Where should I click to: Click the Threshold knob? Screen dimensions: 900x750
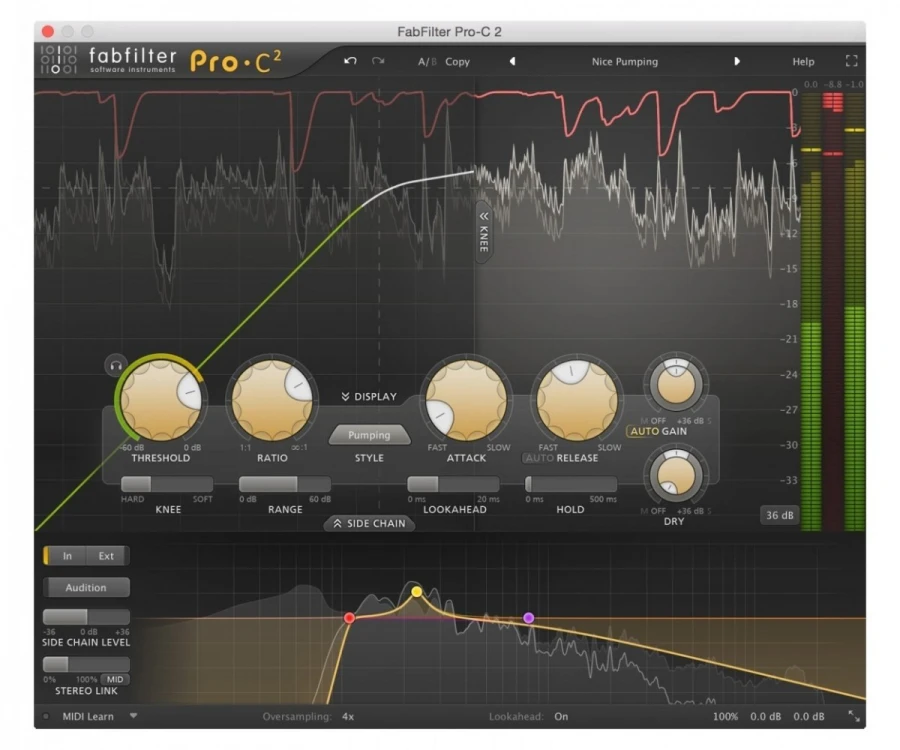pos(161,400)
